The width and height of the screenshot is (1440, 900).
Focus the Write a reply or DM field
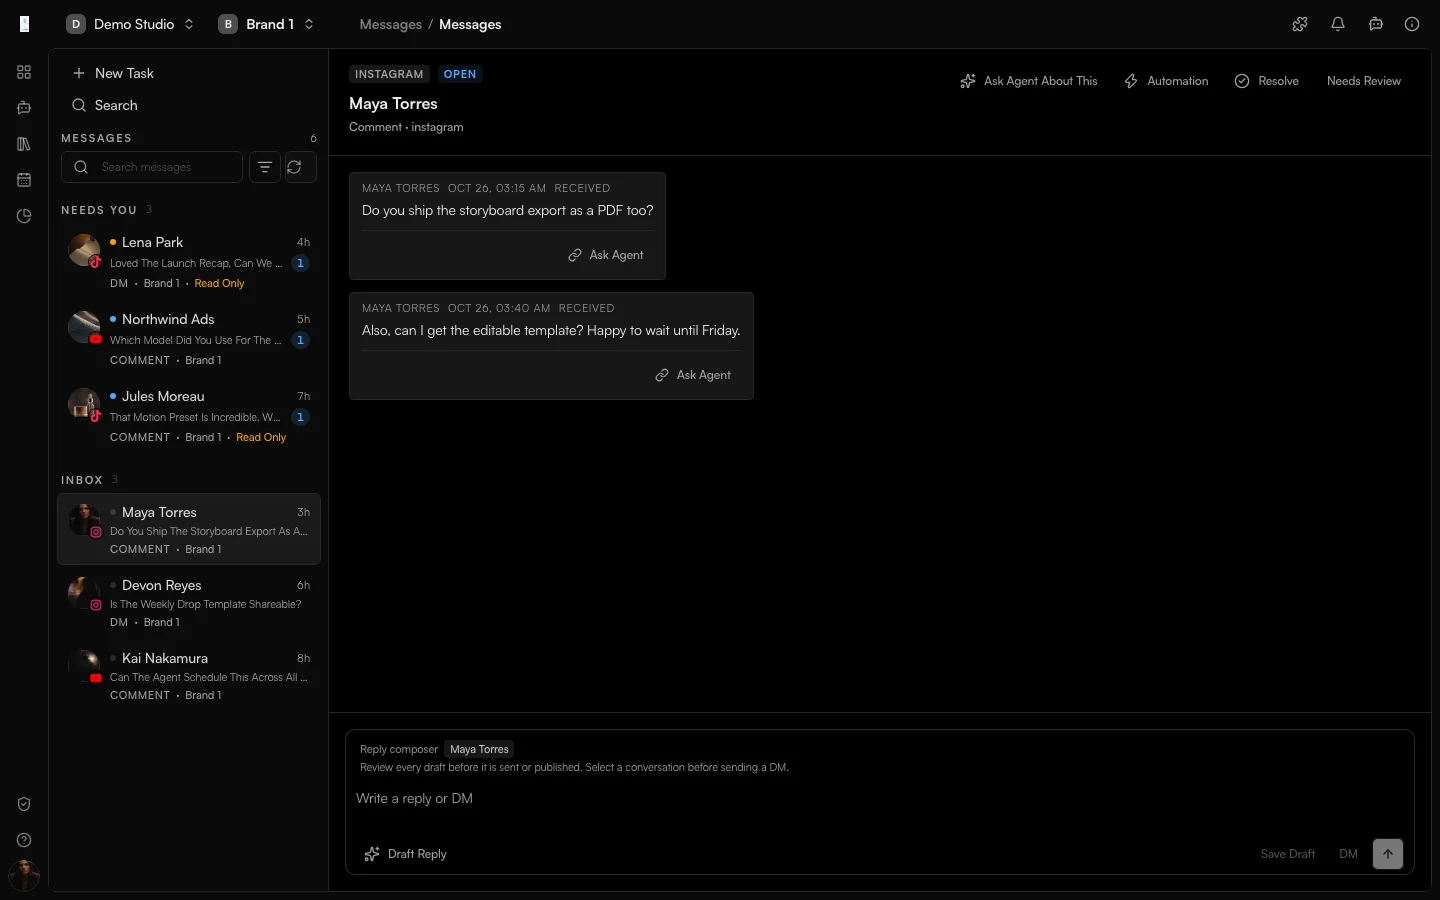(x=880, y=799)
